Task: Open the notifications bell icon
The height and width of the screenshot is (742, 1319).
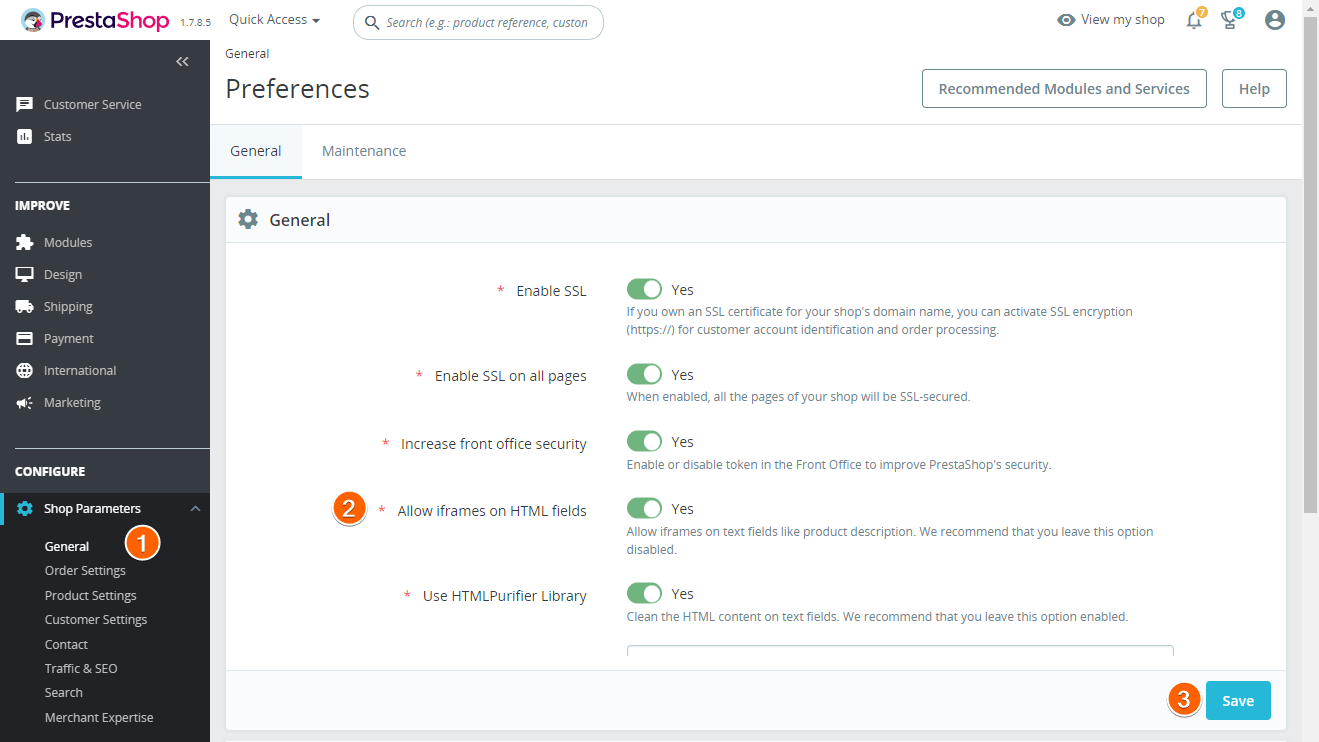Action: [x=1194, y=21]
